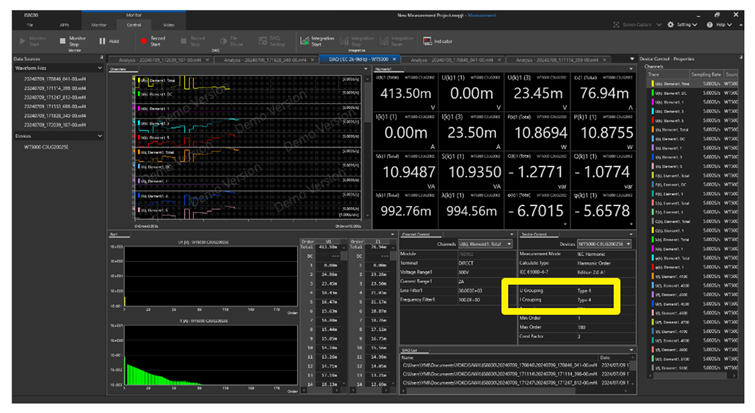The height and width of the screenshot is (413, 755).
Task: Open the Numeric panel options arrow
Action: click(631, 69)
